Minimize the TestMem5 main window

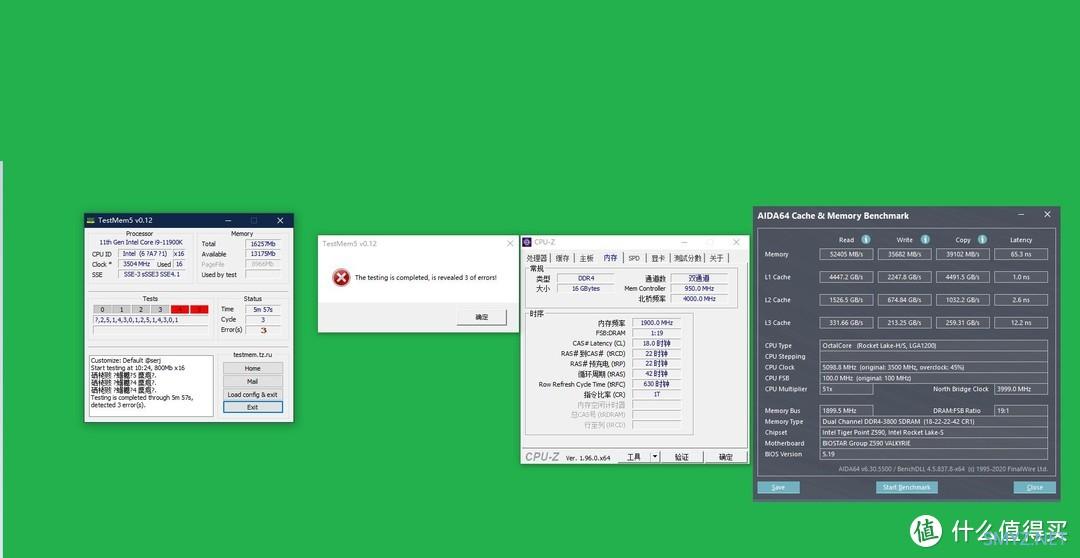point(229,220)
